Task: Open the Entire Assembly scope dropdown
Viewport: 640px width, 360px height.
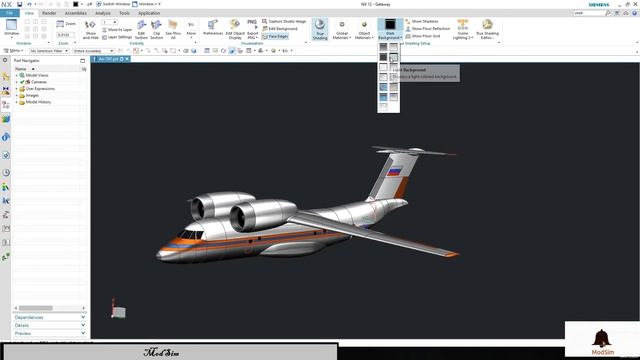Action: 93,51
